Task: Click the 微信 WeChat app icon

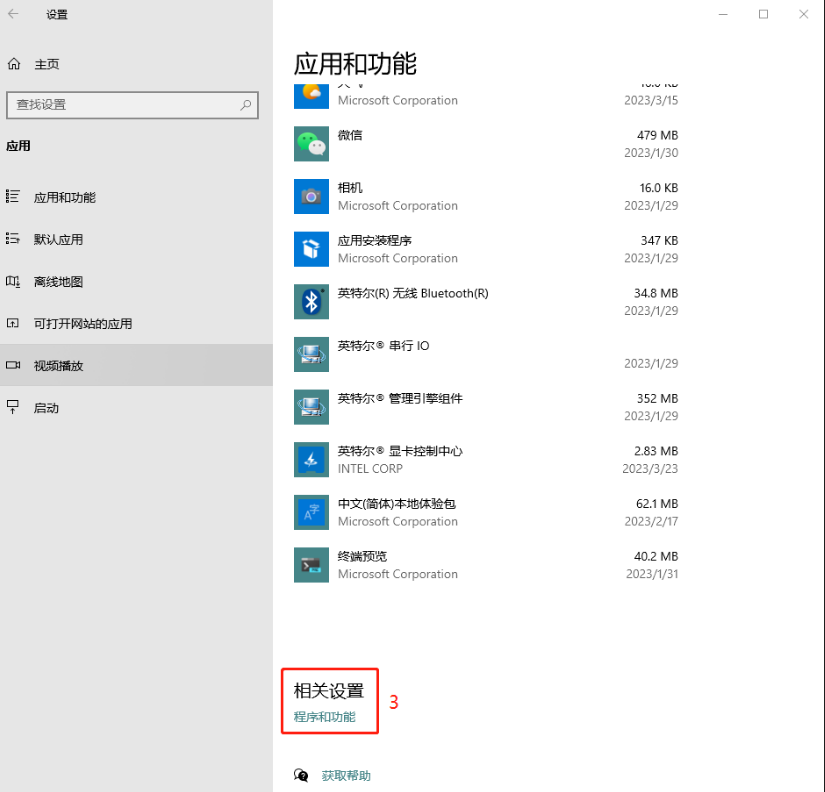Action: point(311,144)
